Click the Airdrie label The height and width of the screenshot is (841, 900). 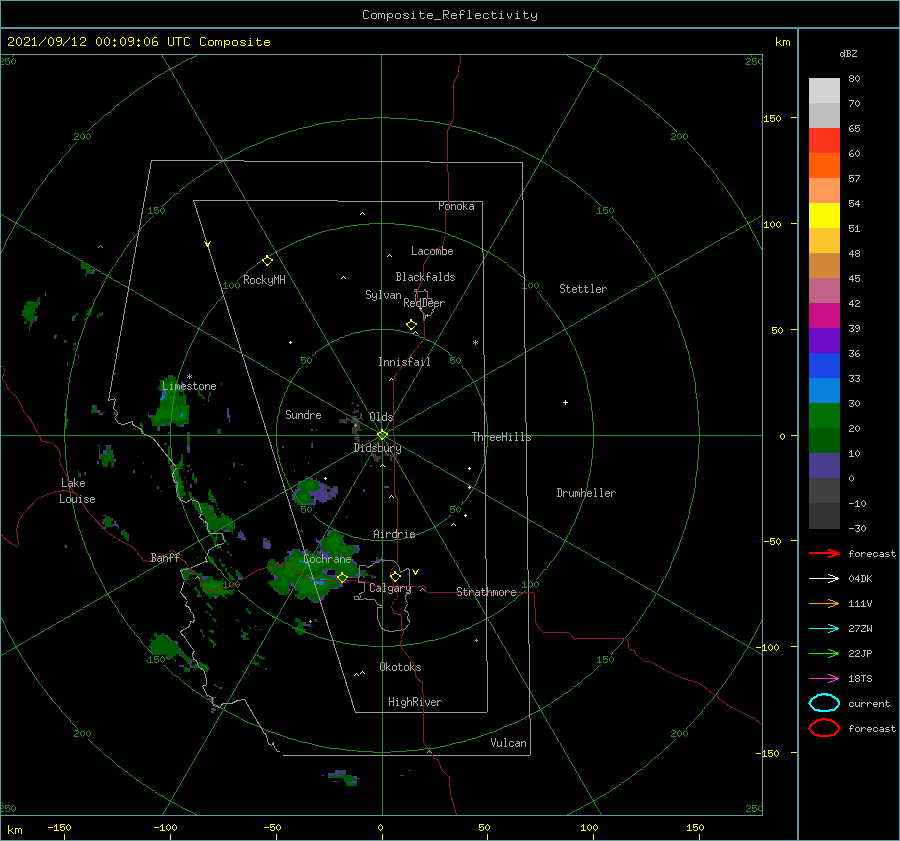394,534
